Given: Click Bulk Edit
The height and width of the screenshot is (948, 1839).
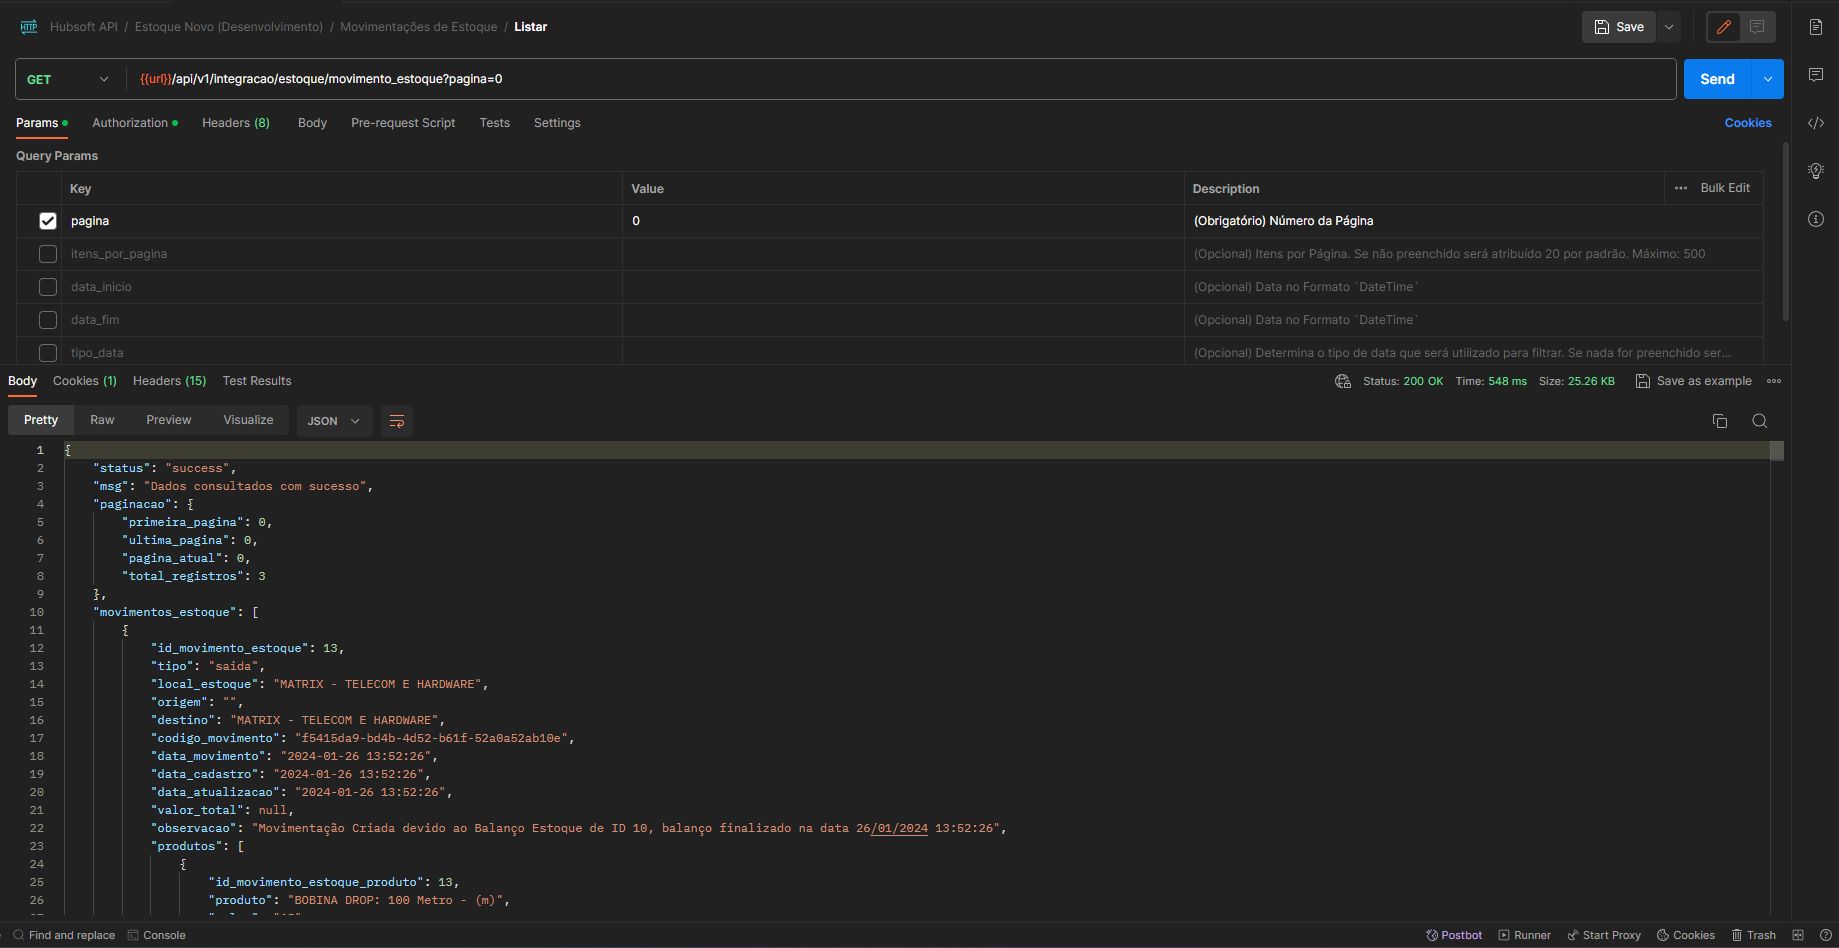Looking at the screenshot, I should 1725,188.
